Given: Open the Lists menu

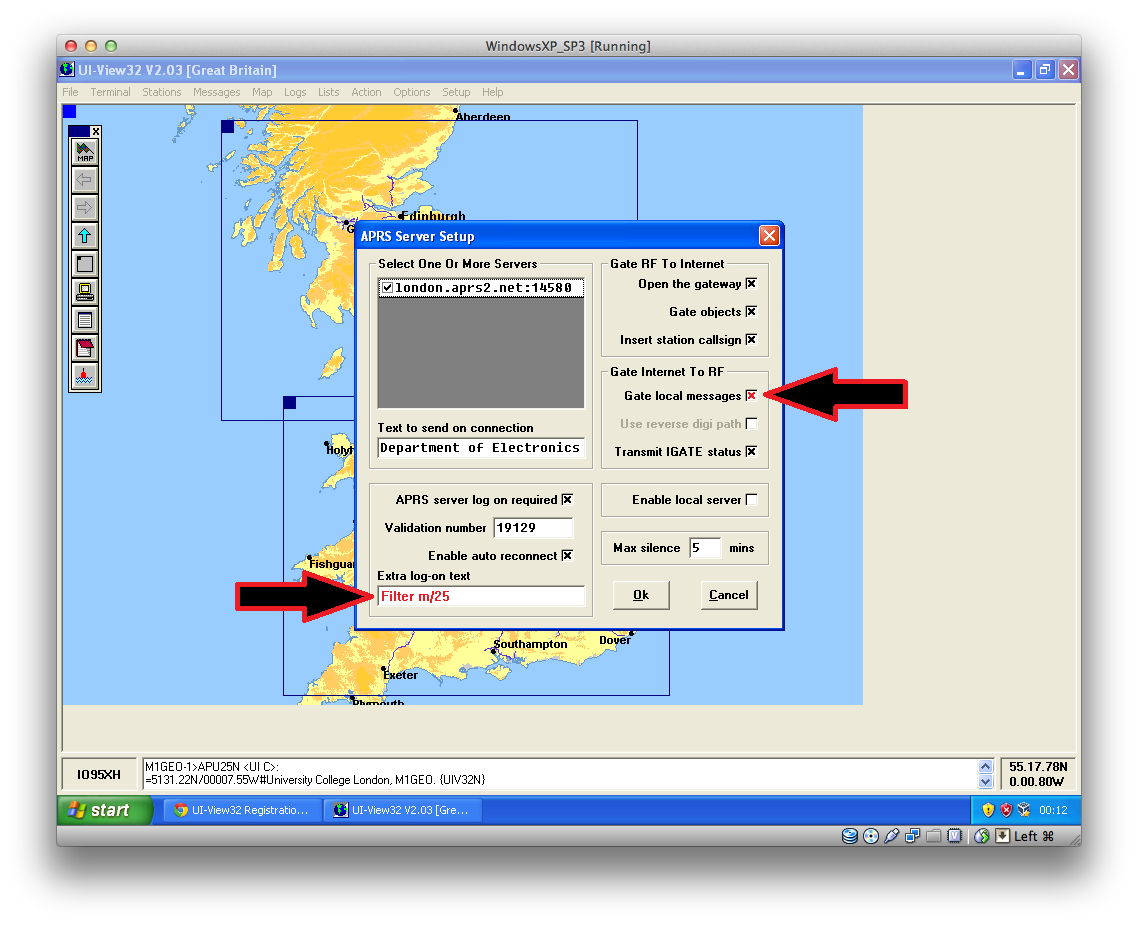Looking at the screenshot, I should (x=328, y=92).
